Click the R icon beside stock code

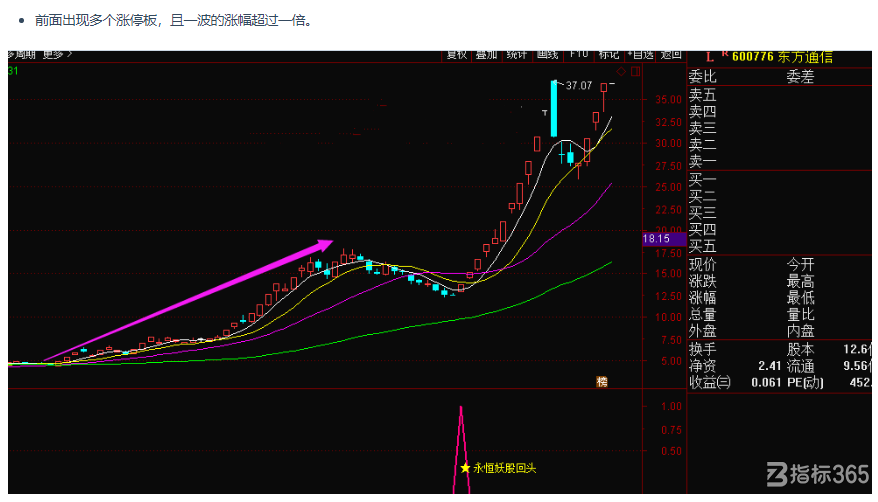click(x=725, y=54)
